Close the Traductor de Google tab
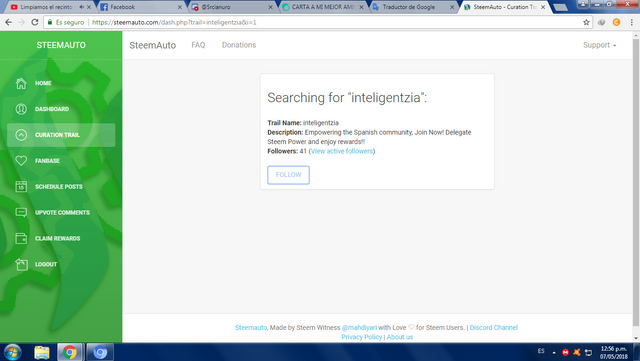 [x=452, y=7]
